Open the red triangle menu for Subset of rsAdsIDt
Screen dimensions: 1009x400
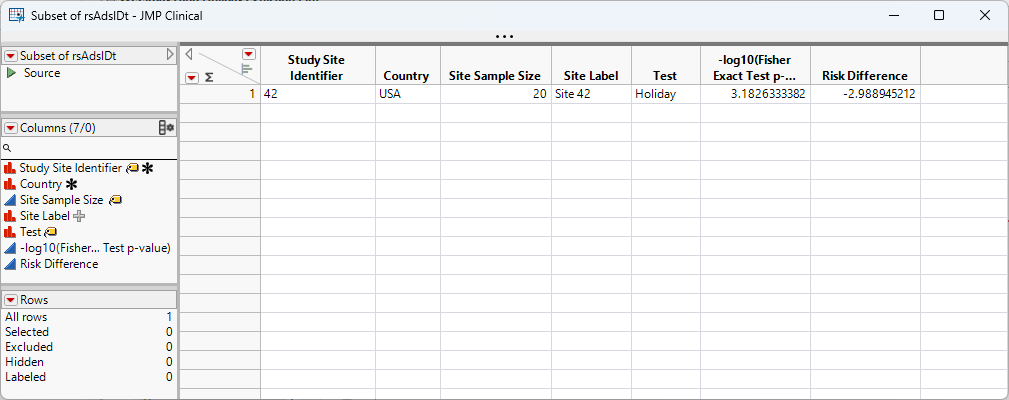click(x=12, y=56)
